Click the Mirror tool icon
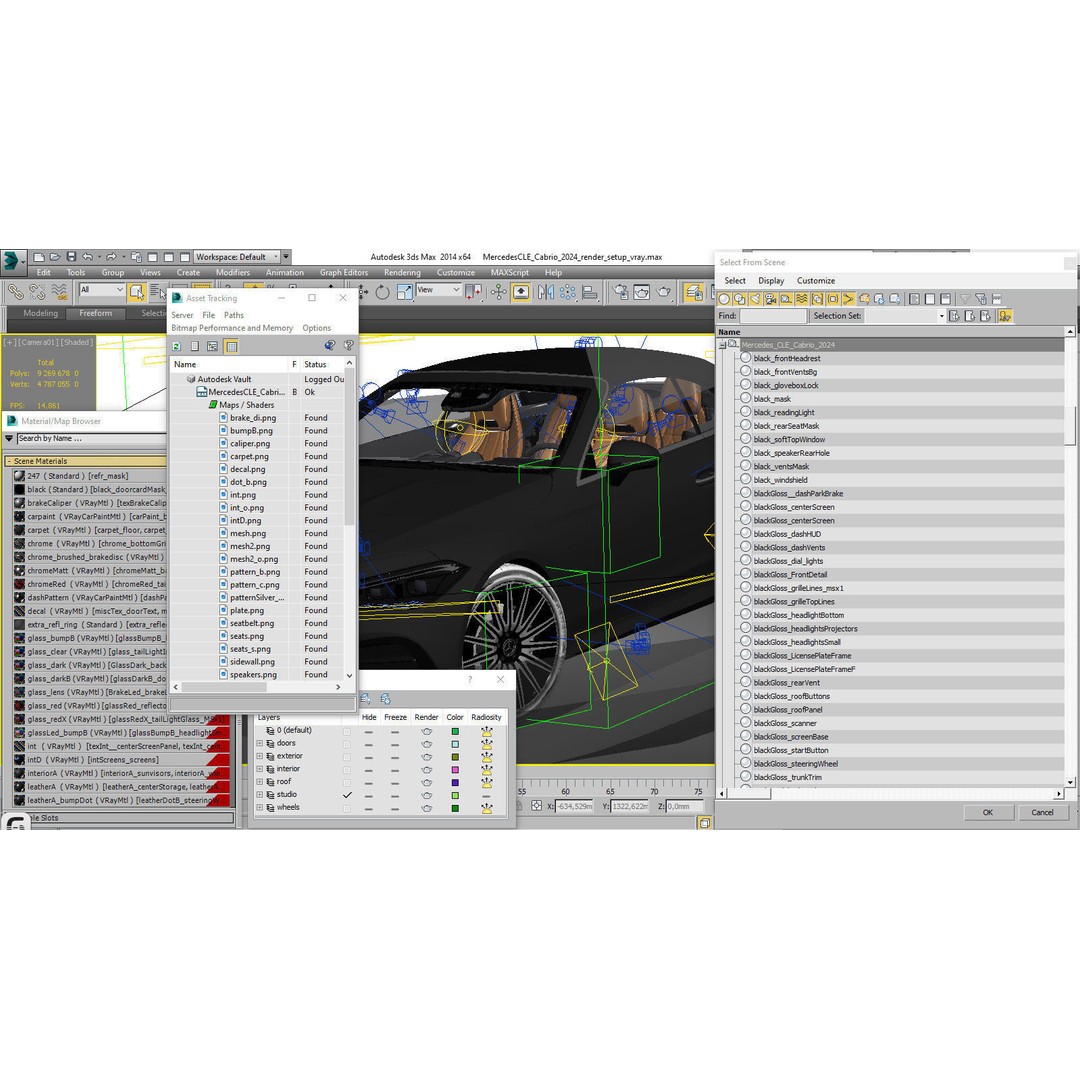This screenshot has width=1080, height=1080. [546, 292]
